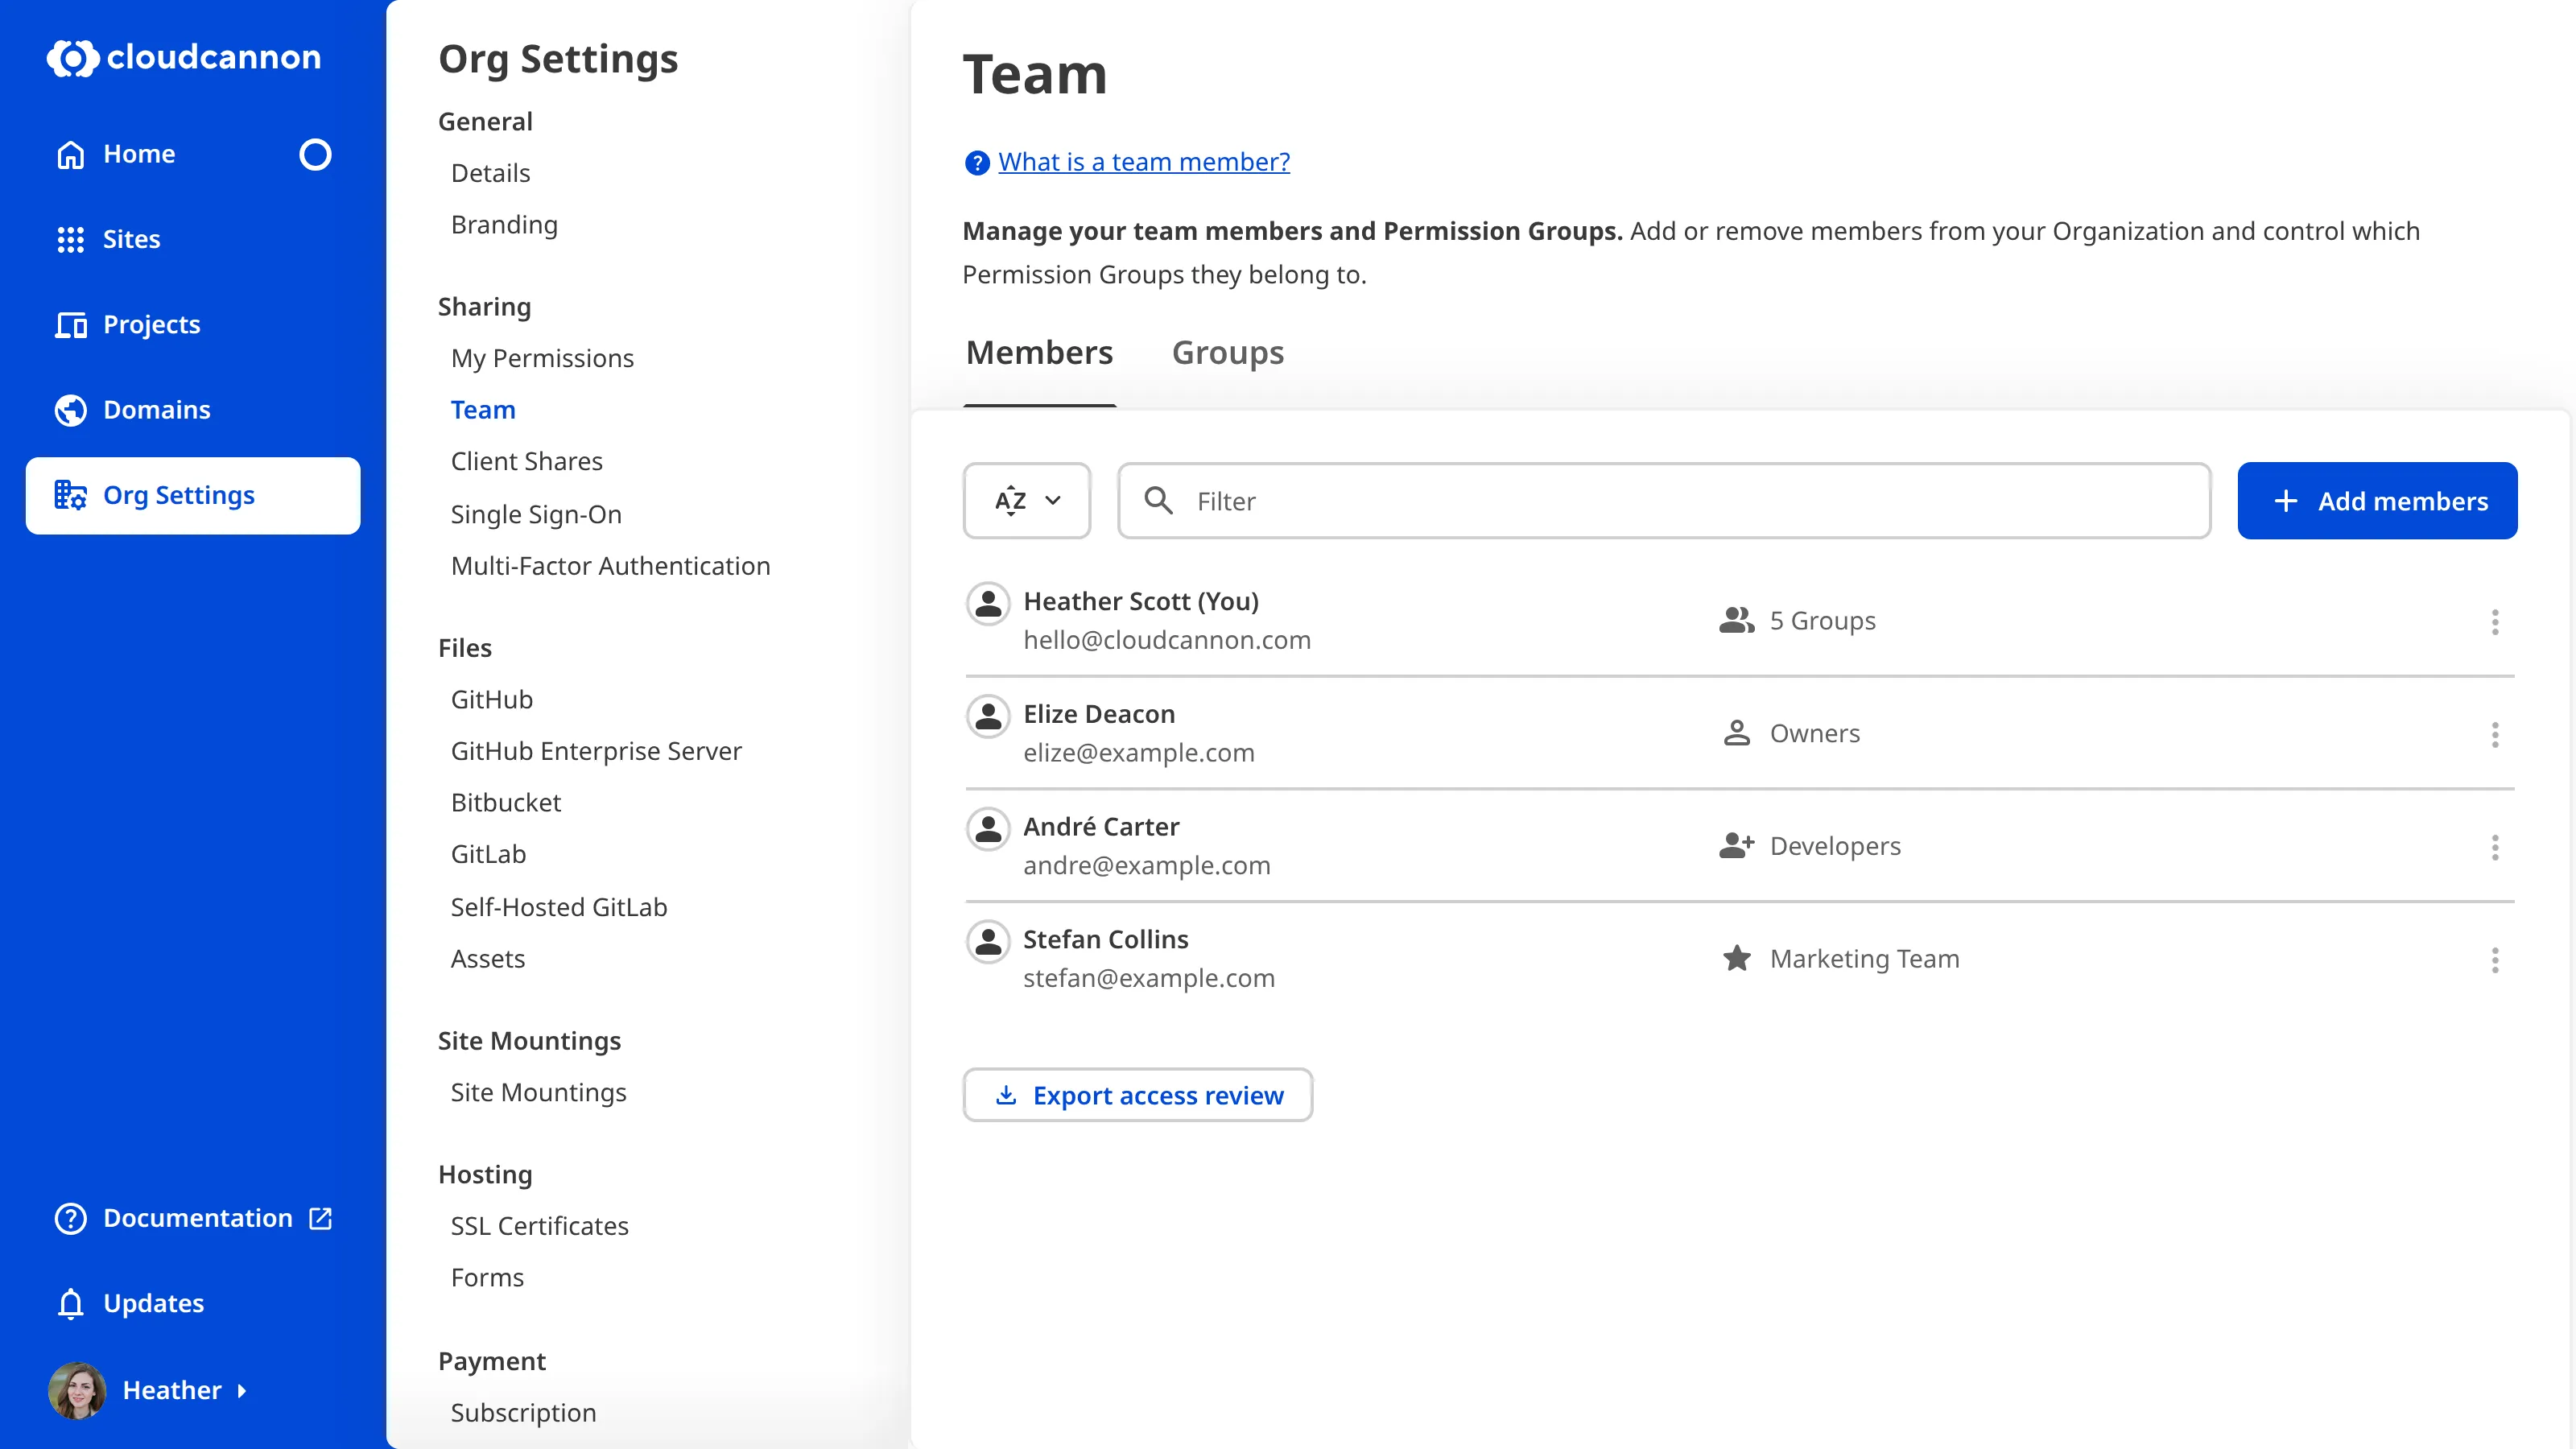The image size is (2576, 1449).
Task: Click the Projects devices icon
Action: tap(70, 324)
